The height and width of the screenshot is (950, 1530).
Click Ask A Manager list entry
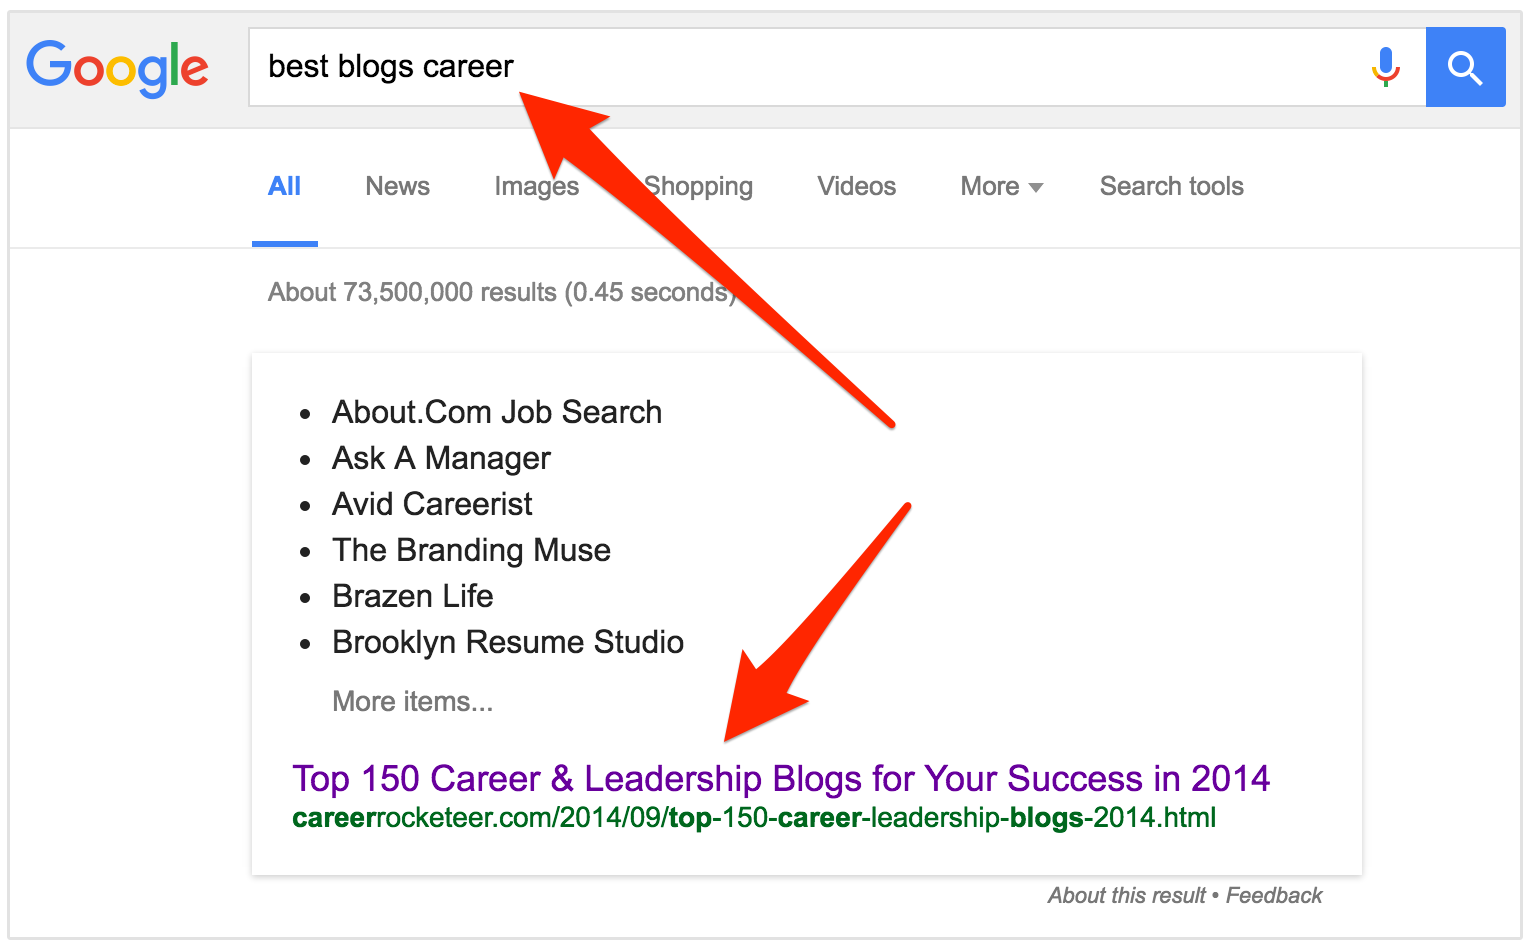(x=441, y=458)
